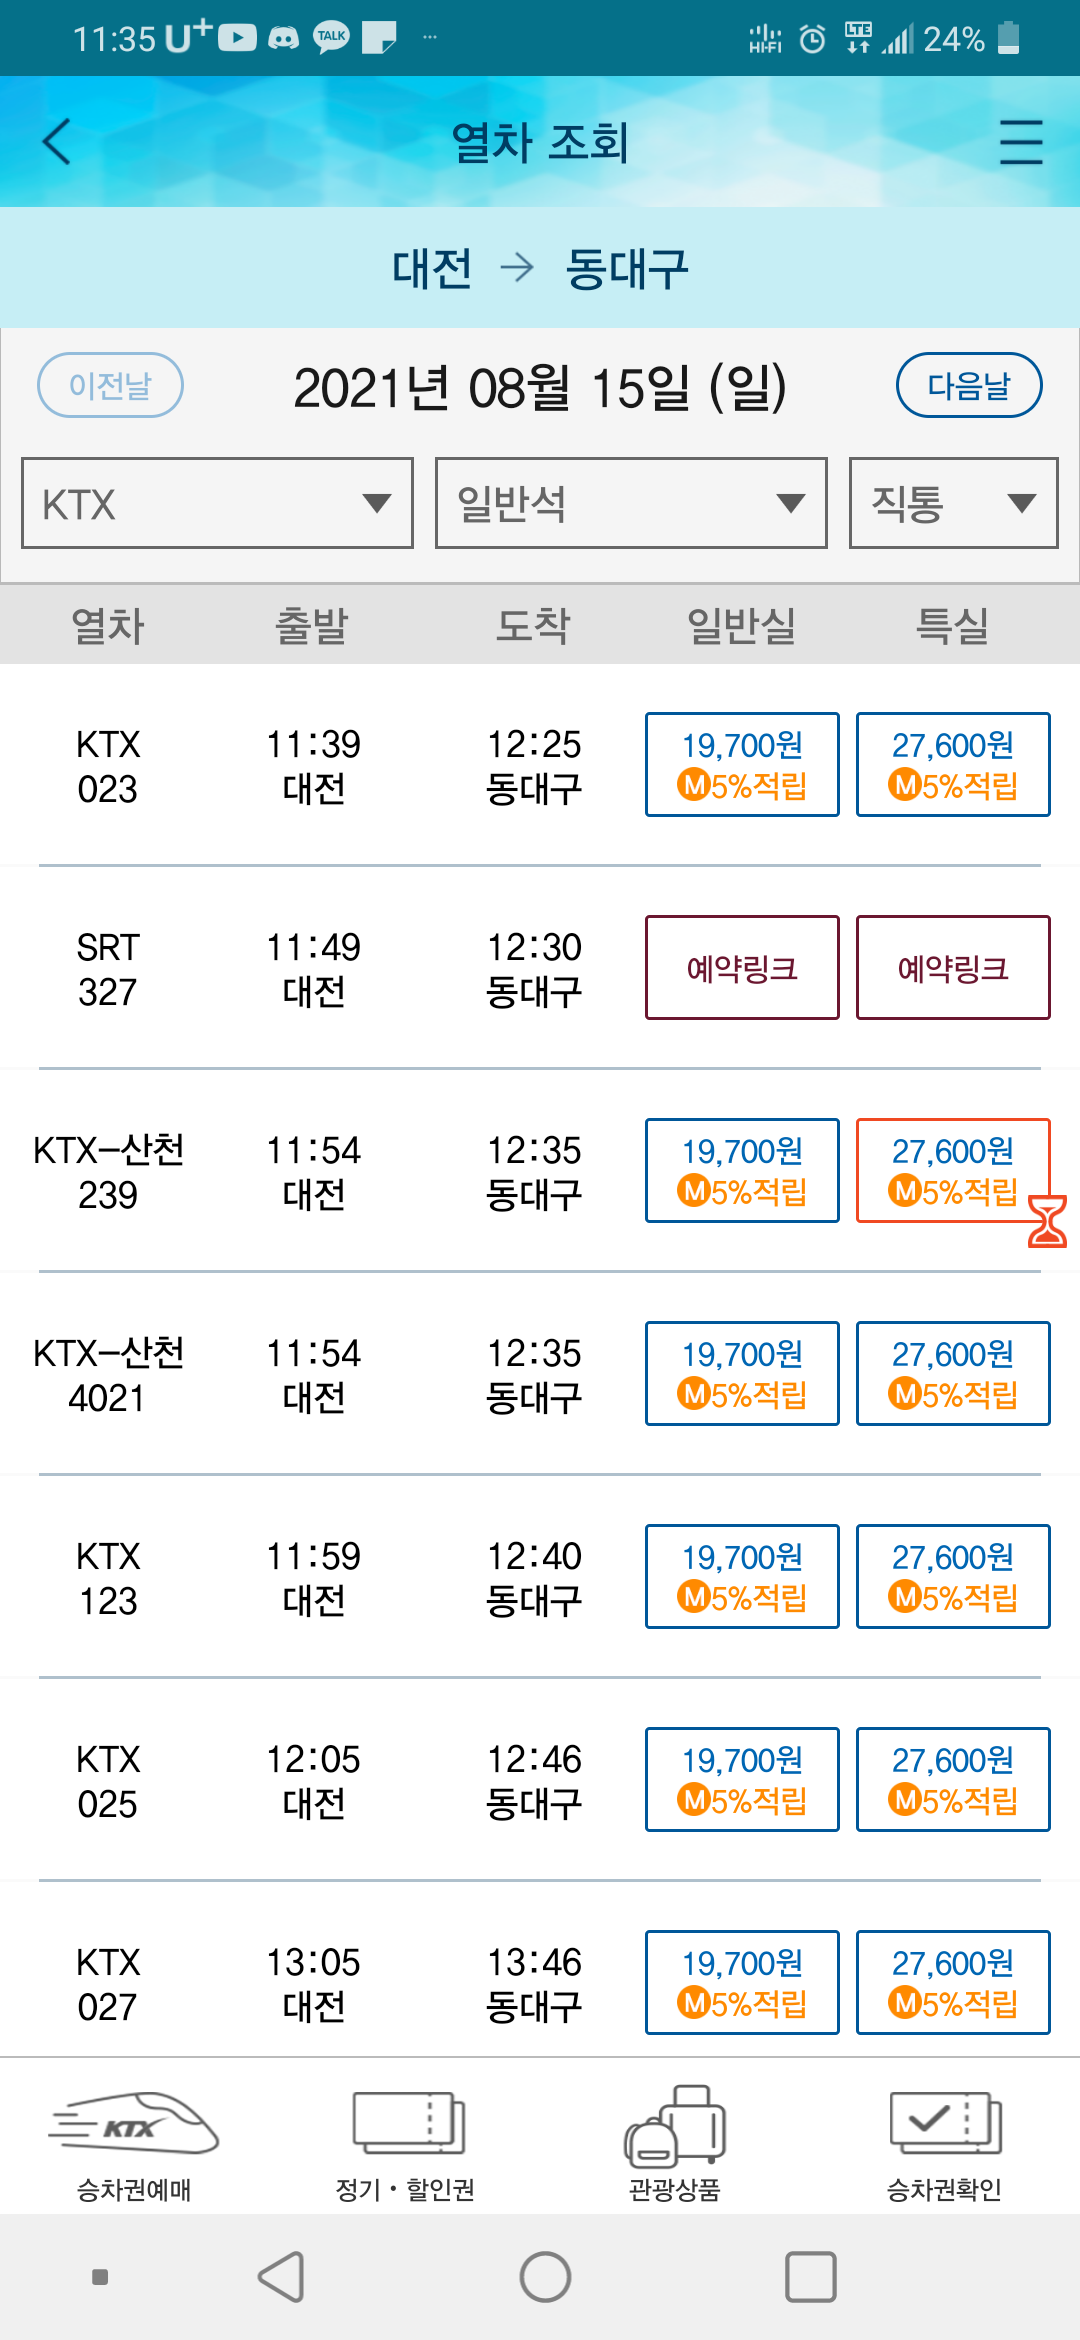The image size is (1080, 2340).
Task: Select KTX 025 일반실 19,700원 fare
Action: tap(742, 1779)
